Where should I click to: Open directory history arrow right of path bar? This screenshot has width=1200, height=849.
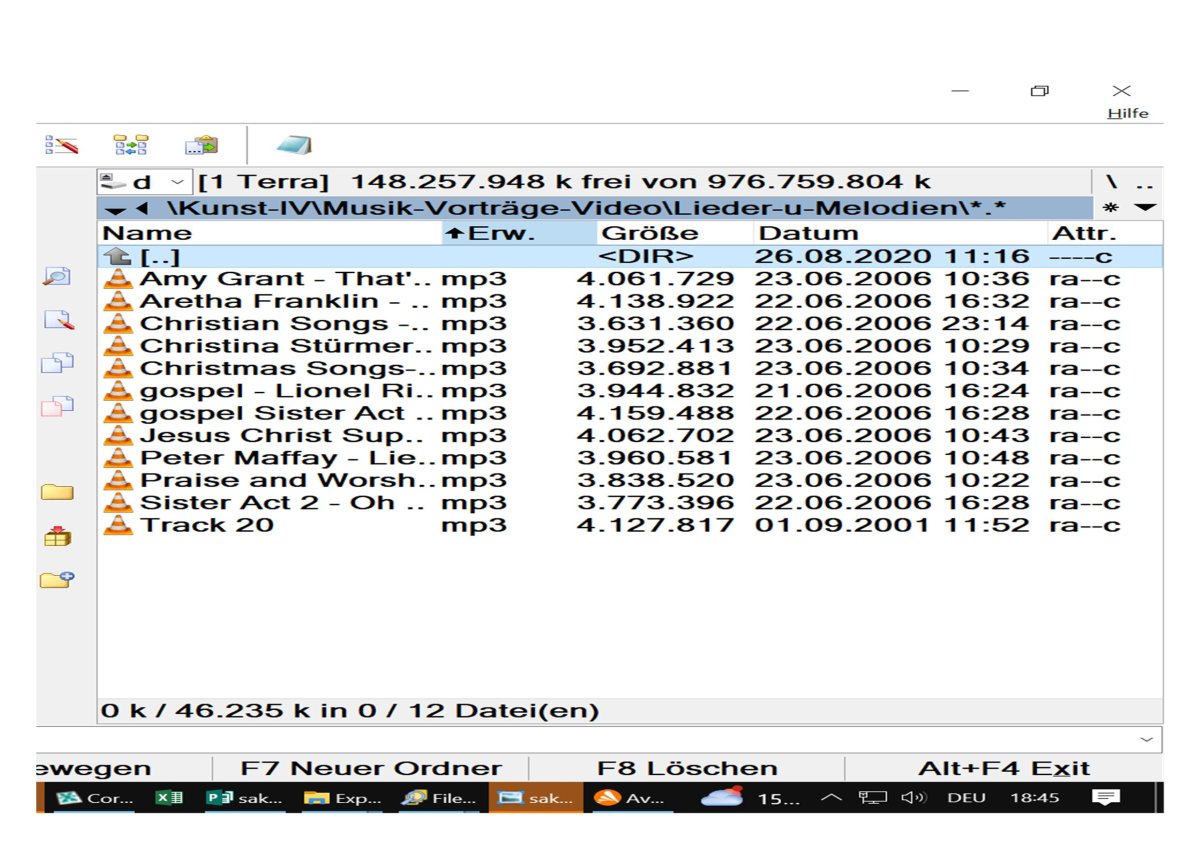click(x=1144, y=208)
